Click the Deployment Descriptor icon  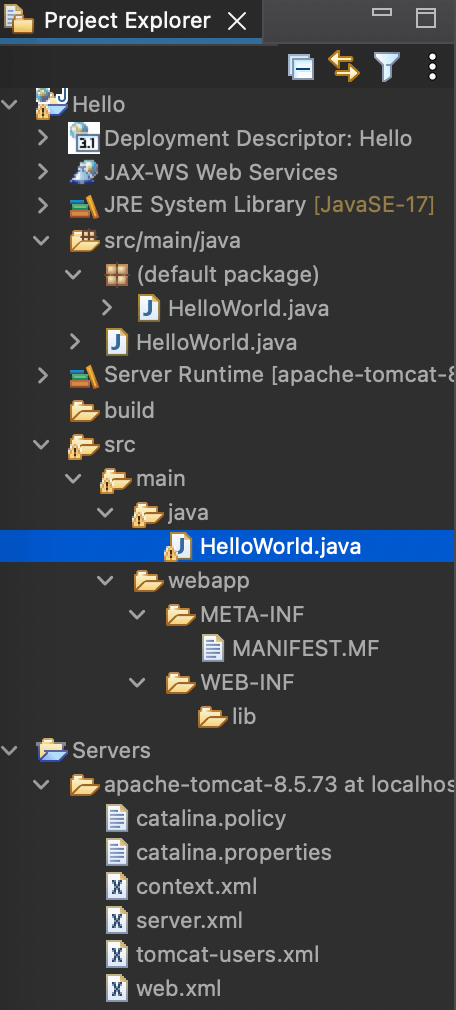point(84,138)
